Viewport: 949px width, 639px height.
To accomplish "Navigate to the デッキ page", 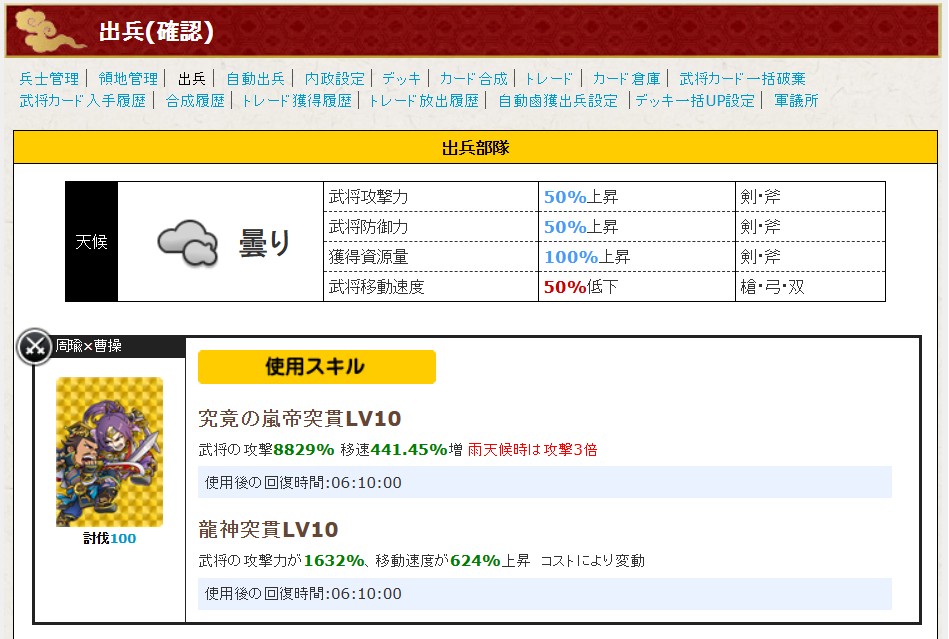I will coord(401,78).
